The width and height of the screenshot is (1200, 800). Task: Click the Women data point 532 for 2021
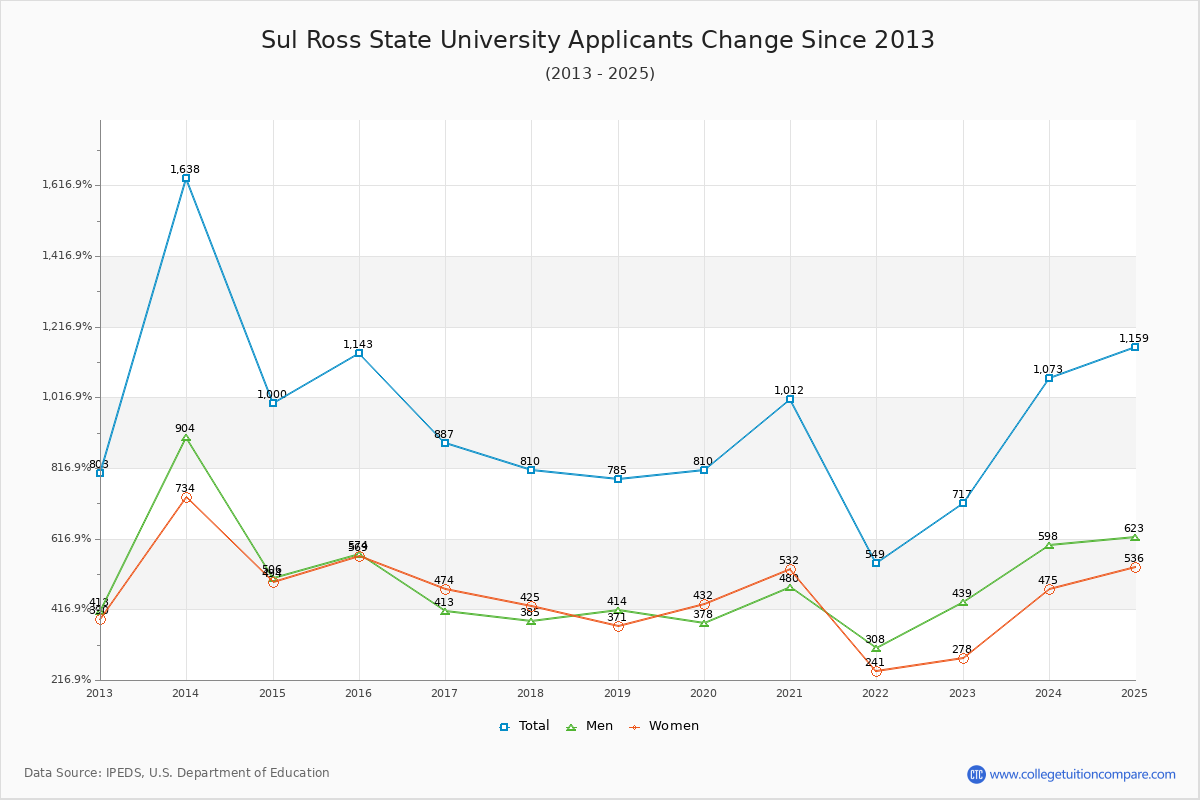pos(790,569)
